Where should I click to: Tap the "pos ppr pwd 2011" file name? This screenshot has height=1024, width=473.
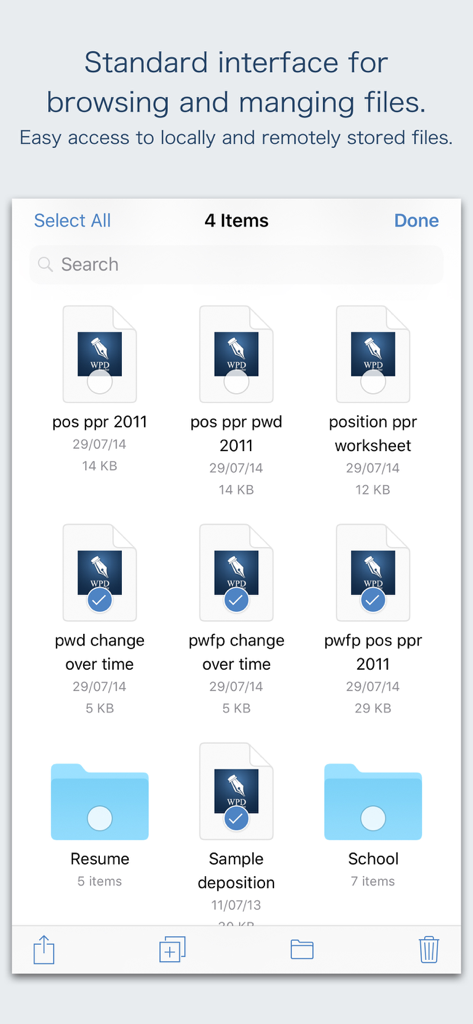tap(236, 434)
